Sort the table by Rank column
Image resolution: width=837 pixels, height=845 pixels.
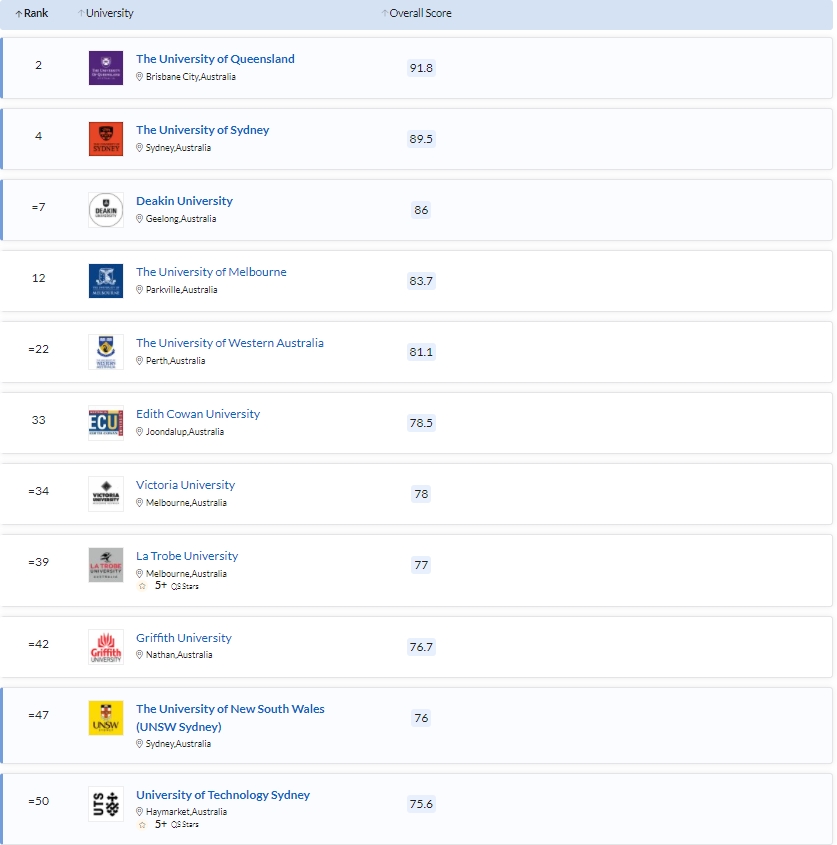32,14
